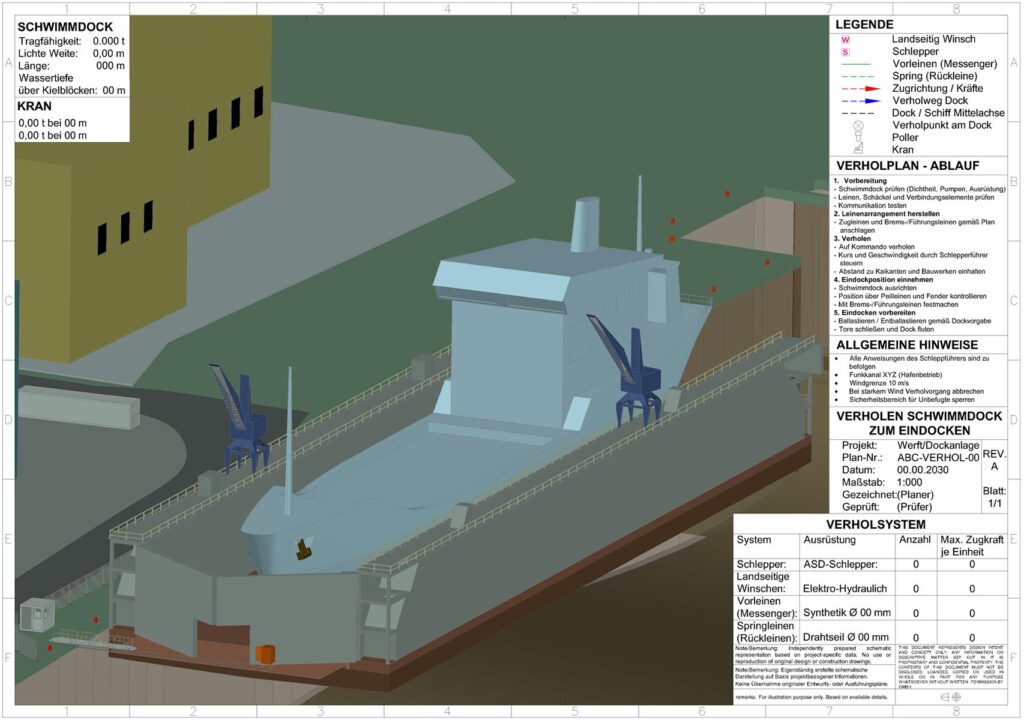Click the blue Verholweg Dock arrow symbol
Image resolution: width=1024 pixels, height=720 pixels.
(x=861, y=101)
